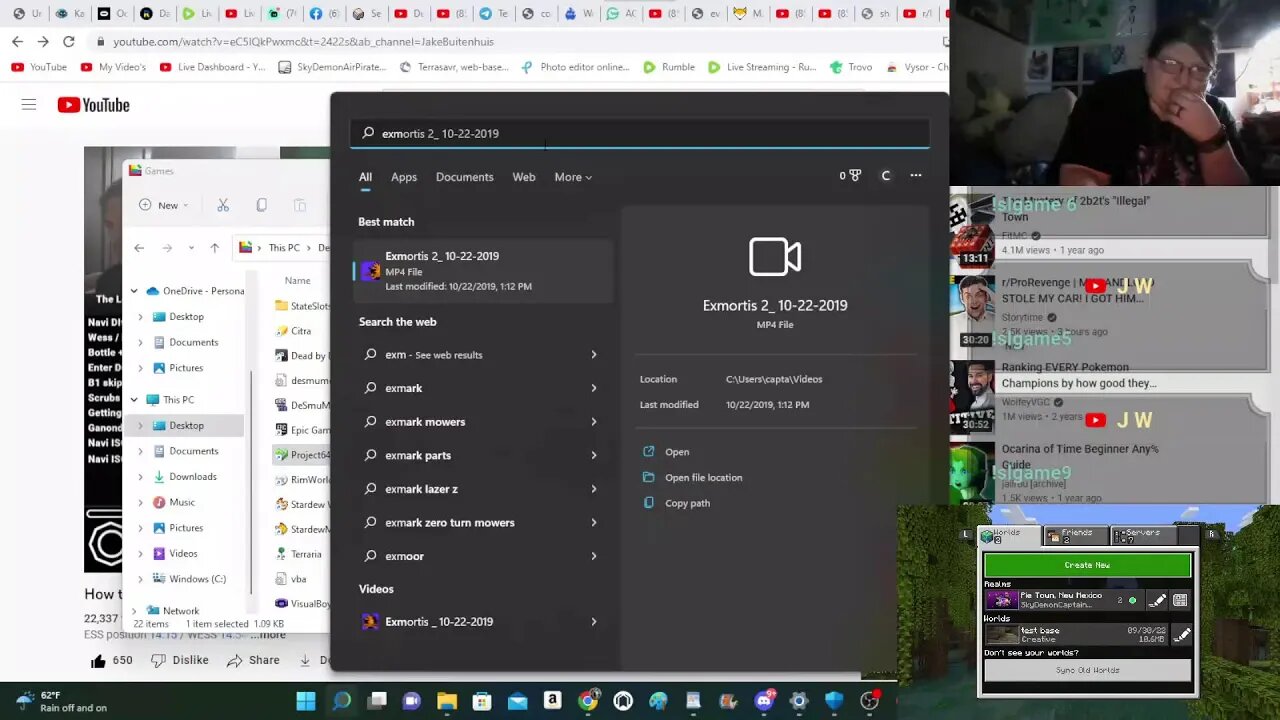
Task: Click the Windows search text field
Action: 640,133
